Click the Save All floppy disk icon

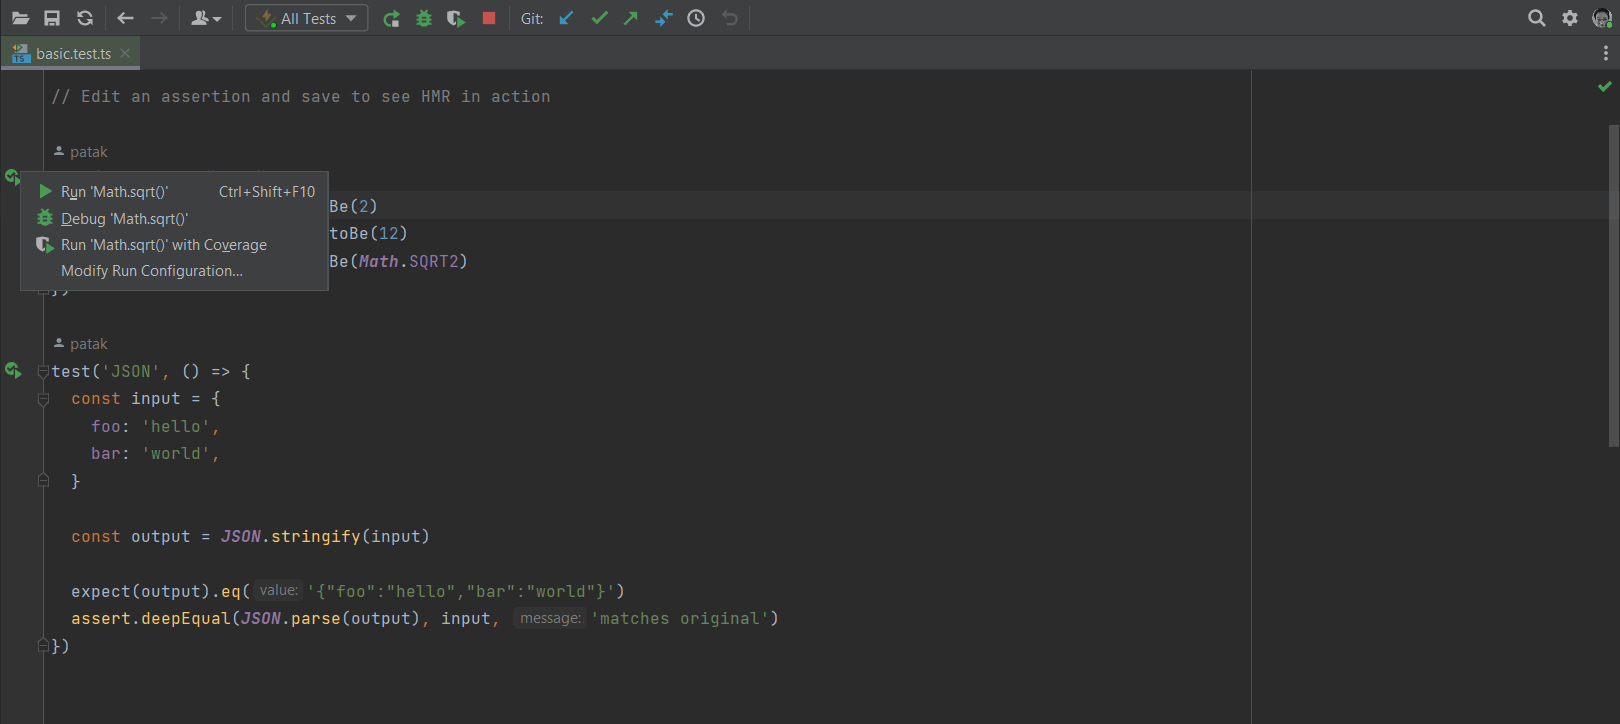[x=52, y=18]
